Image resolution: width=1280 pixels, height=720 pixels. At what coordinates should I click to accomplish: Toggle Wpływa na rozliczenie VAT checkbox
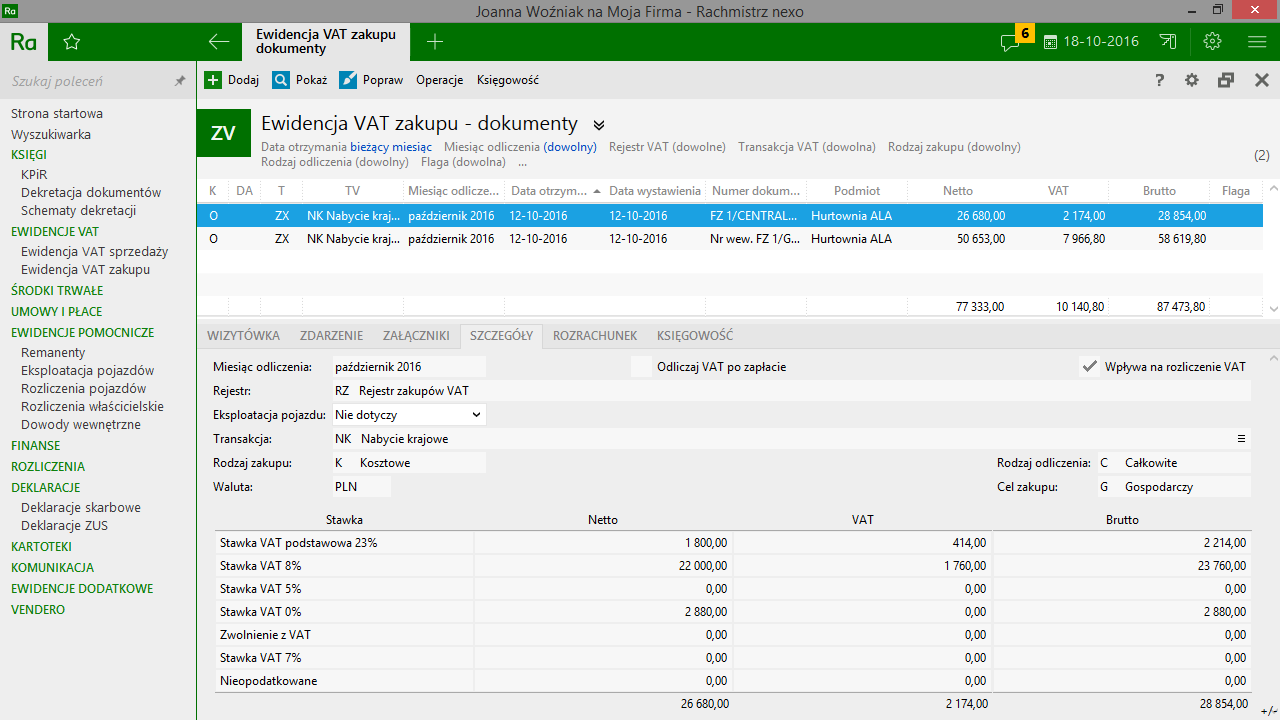(1090, 367)
